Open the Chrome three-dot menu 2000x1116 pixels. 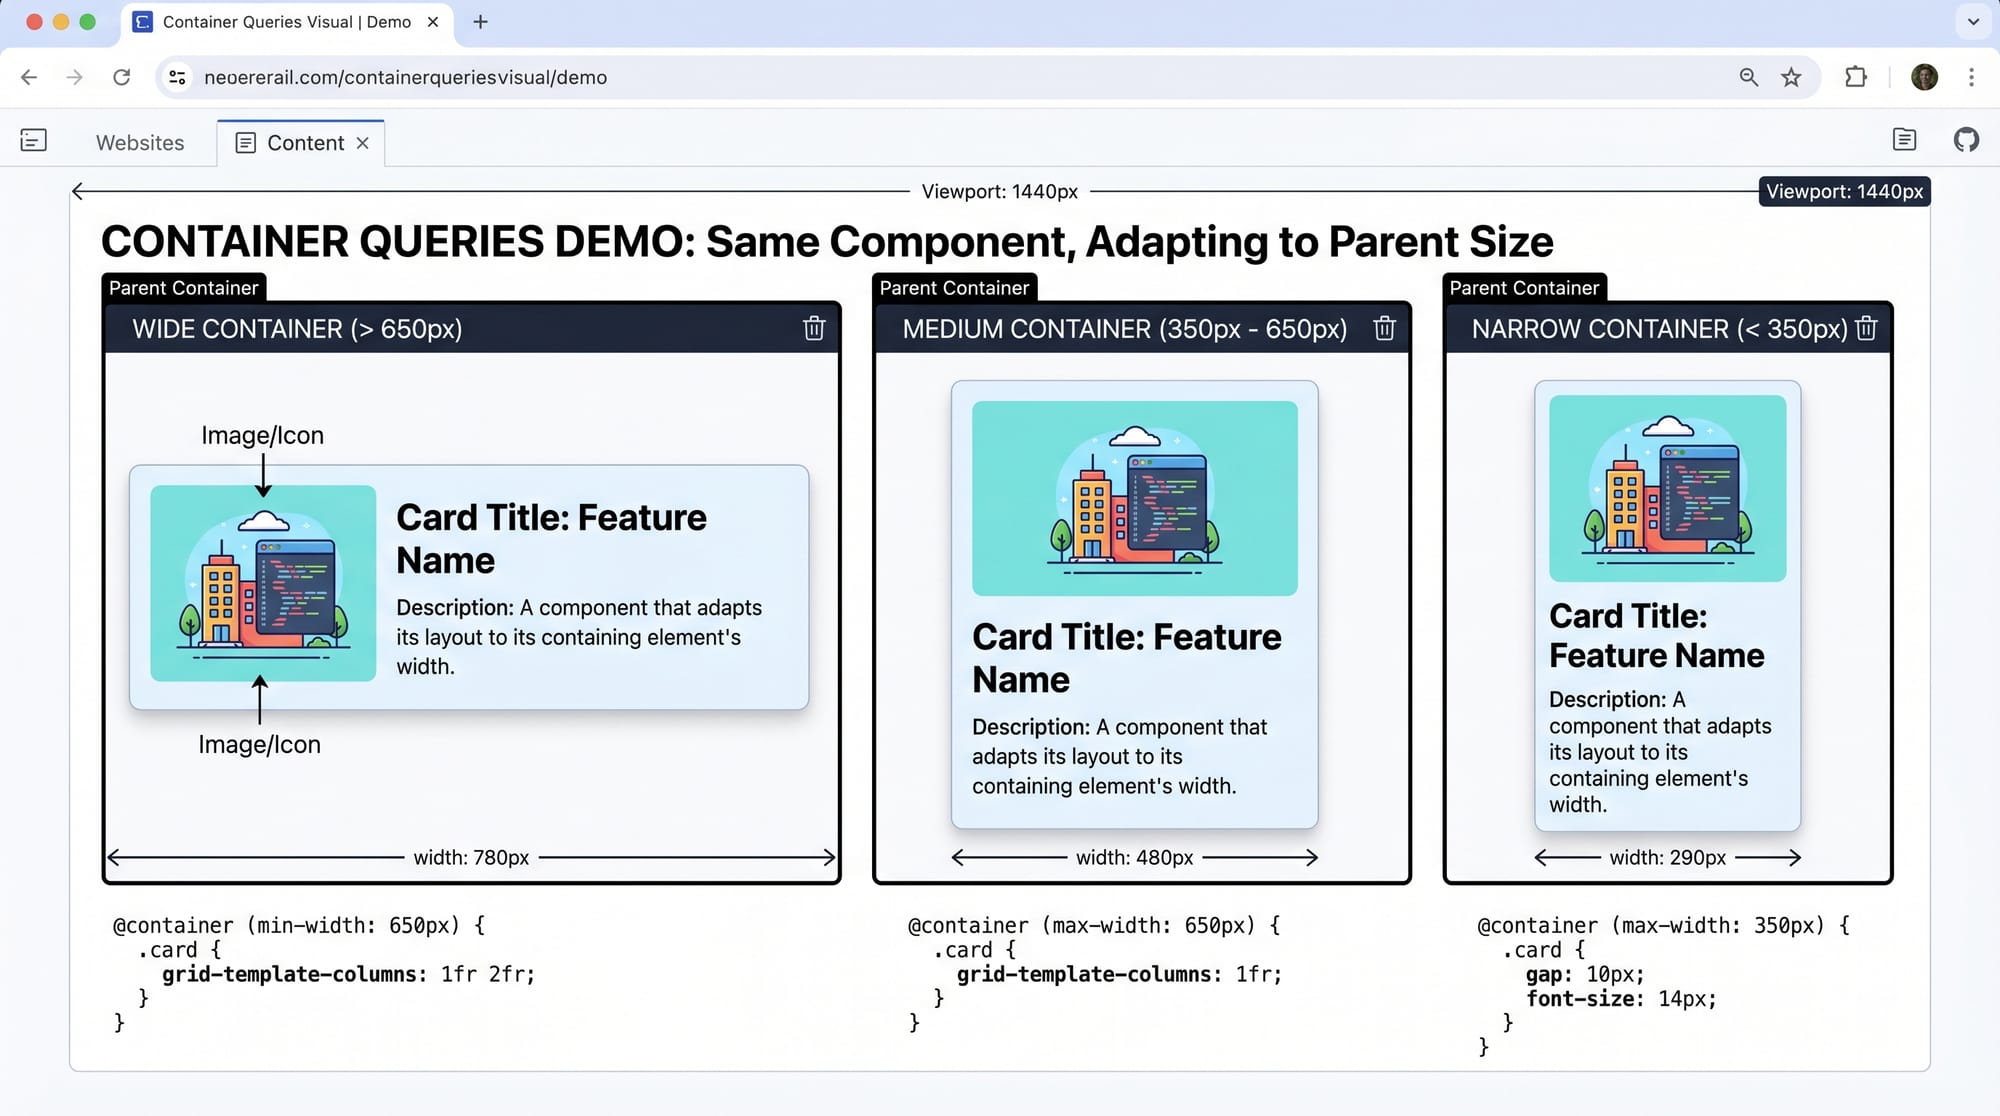pos(1971,77)
